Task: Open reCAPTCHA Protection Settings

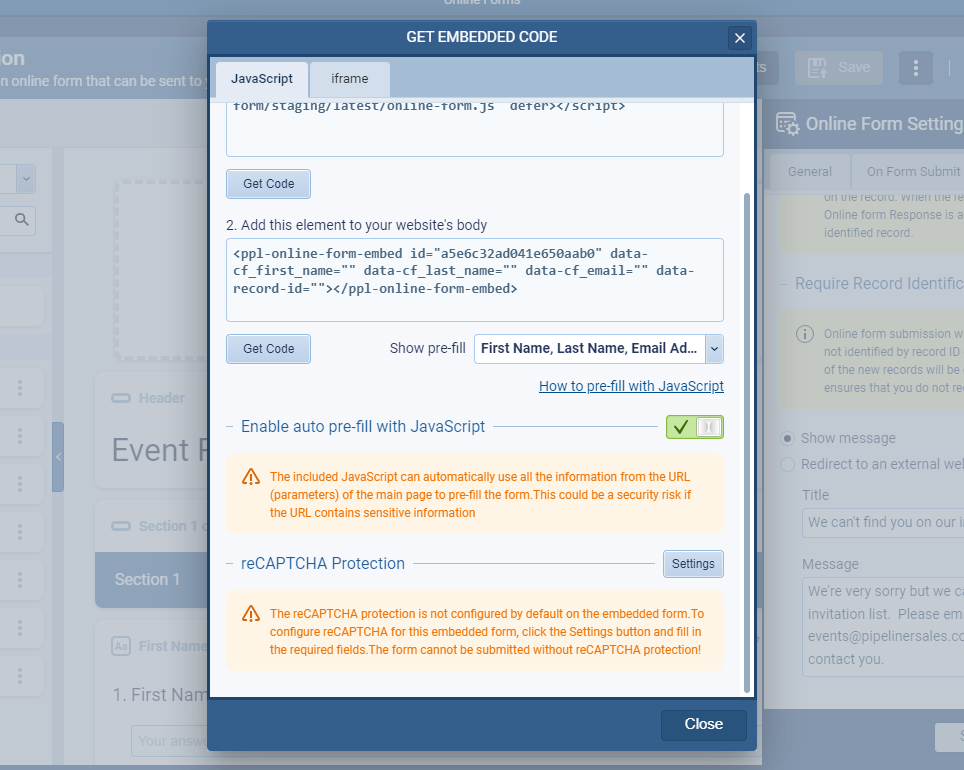Action: click(693, 564)
